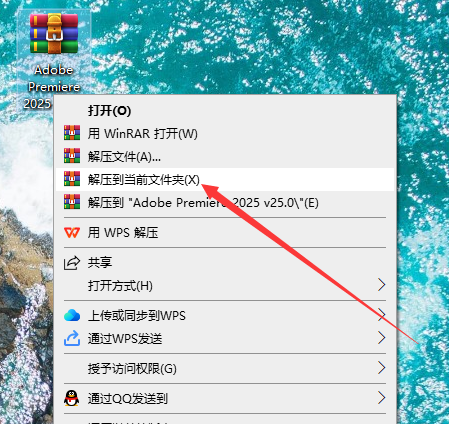449x424 pixels.
Task: Click the WPS cloud icon
Action: pyautogui.click(x=72, y=315)
